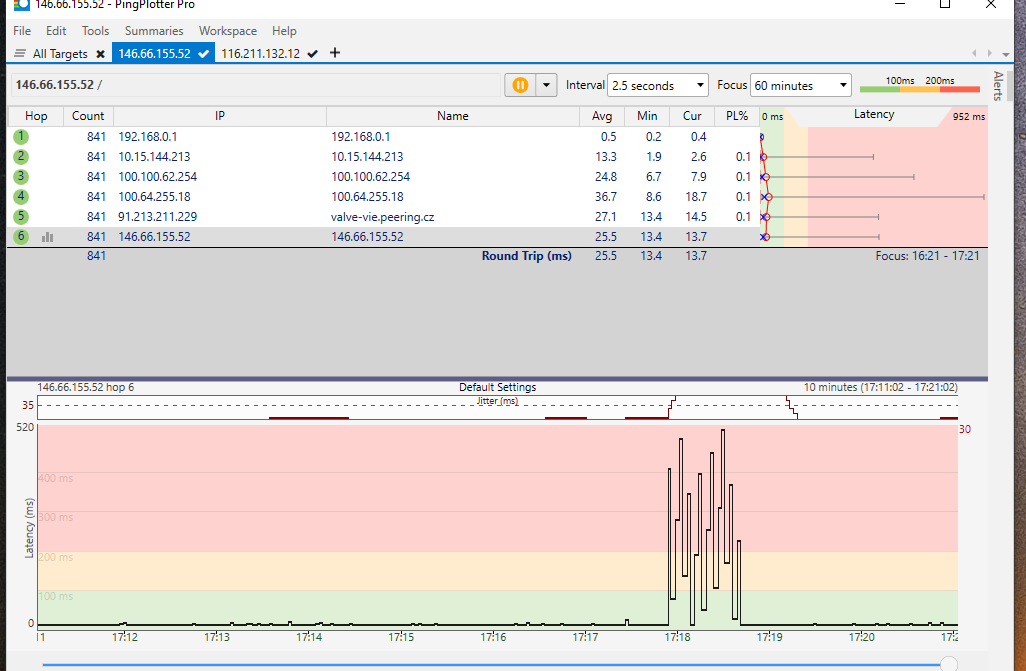Open the Workspace menu

227,31
